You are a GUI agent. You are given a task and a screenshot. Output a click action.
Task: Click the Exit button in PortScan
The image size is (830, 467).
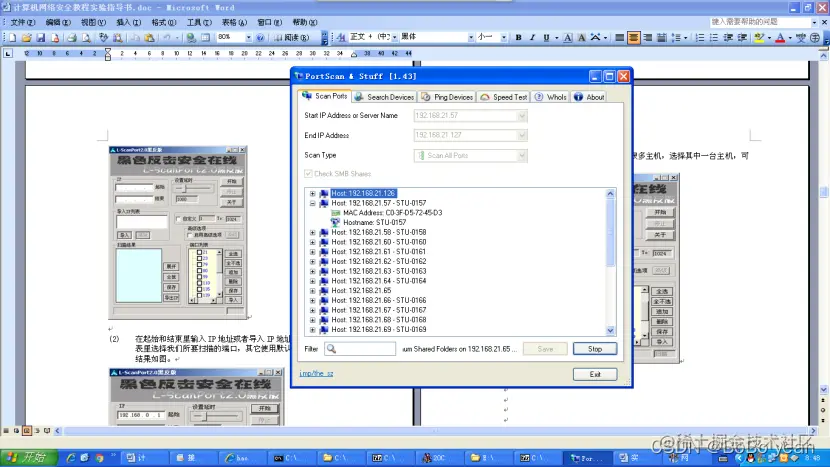[x=595, y=374]
